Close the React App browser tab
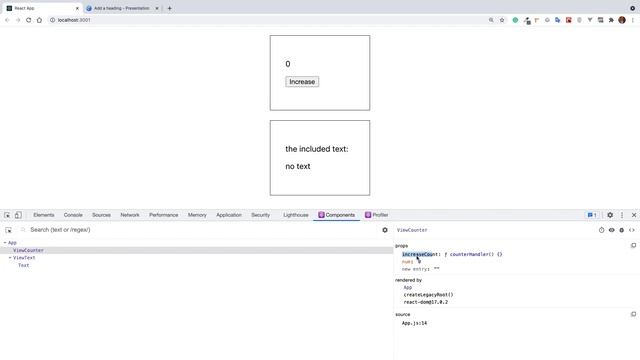Screen dimensions: 640x360 [x=77, y=8]
